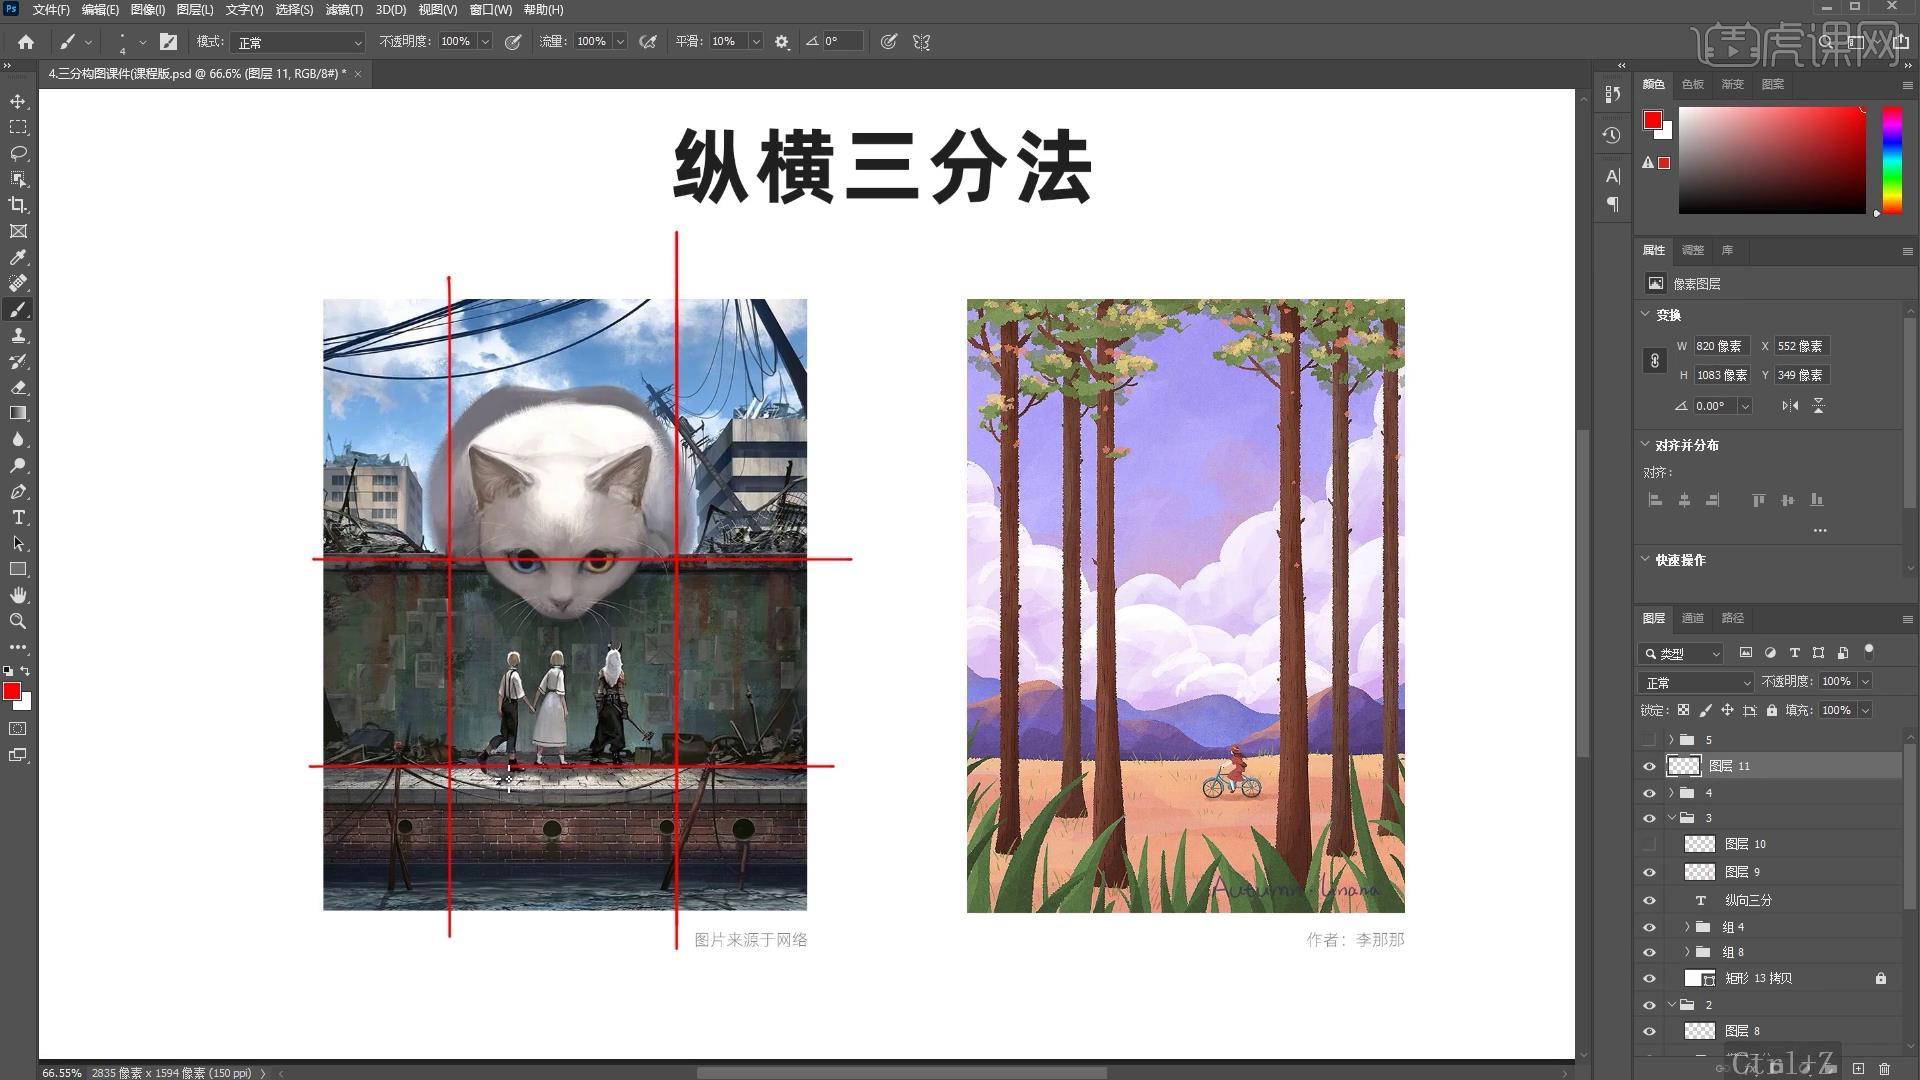Delete layer trash icon

[1885, 1069]
